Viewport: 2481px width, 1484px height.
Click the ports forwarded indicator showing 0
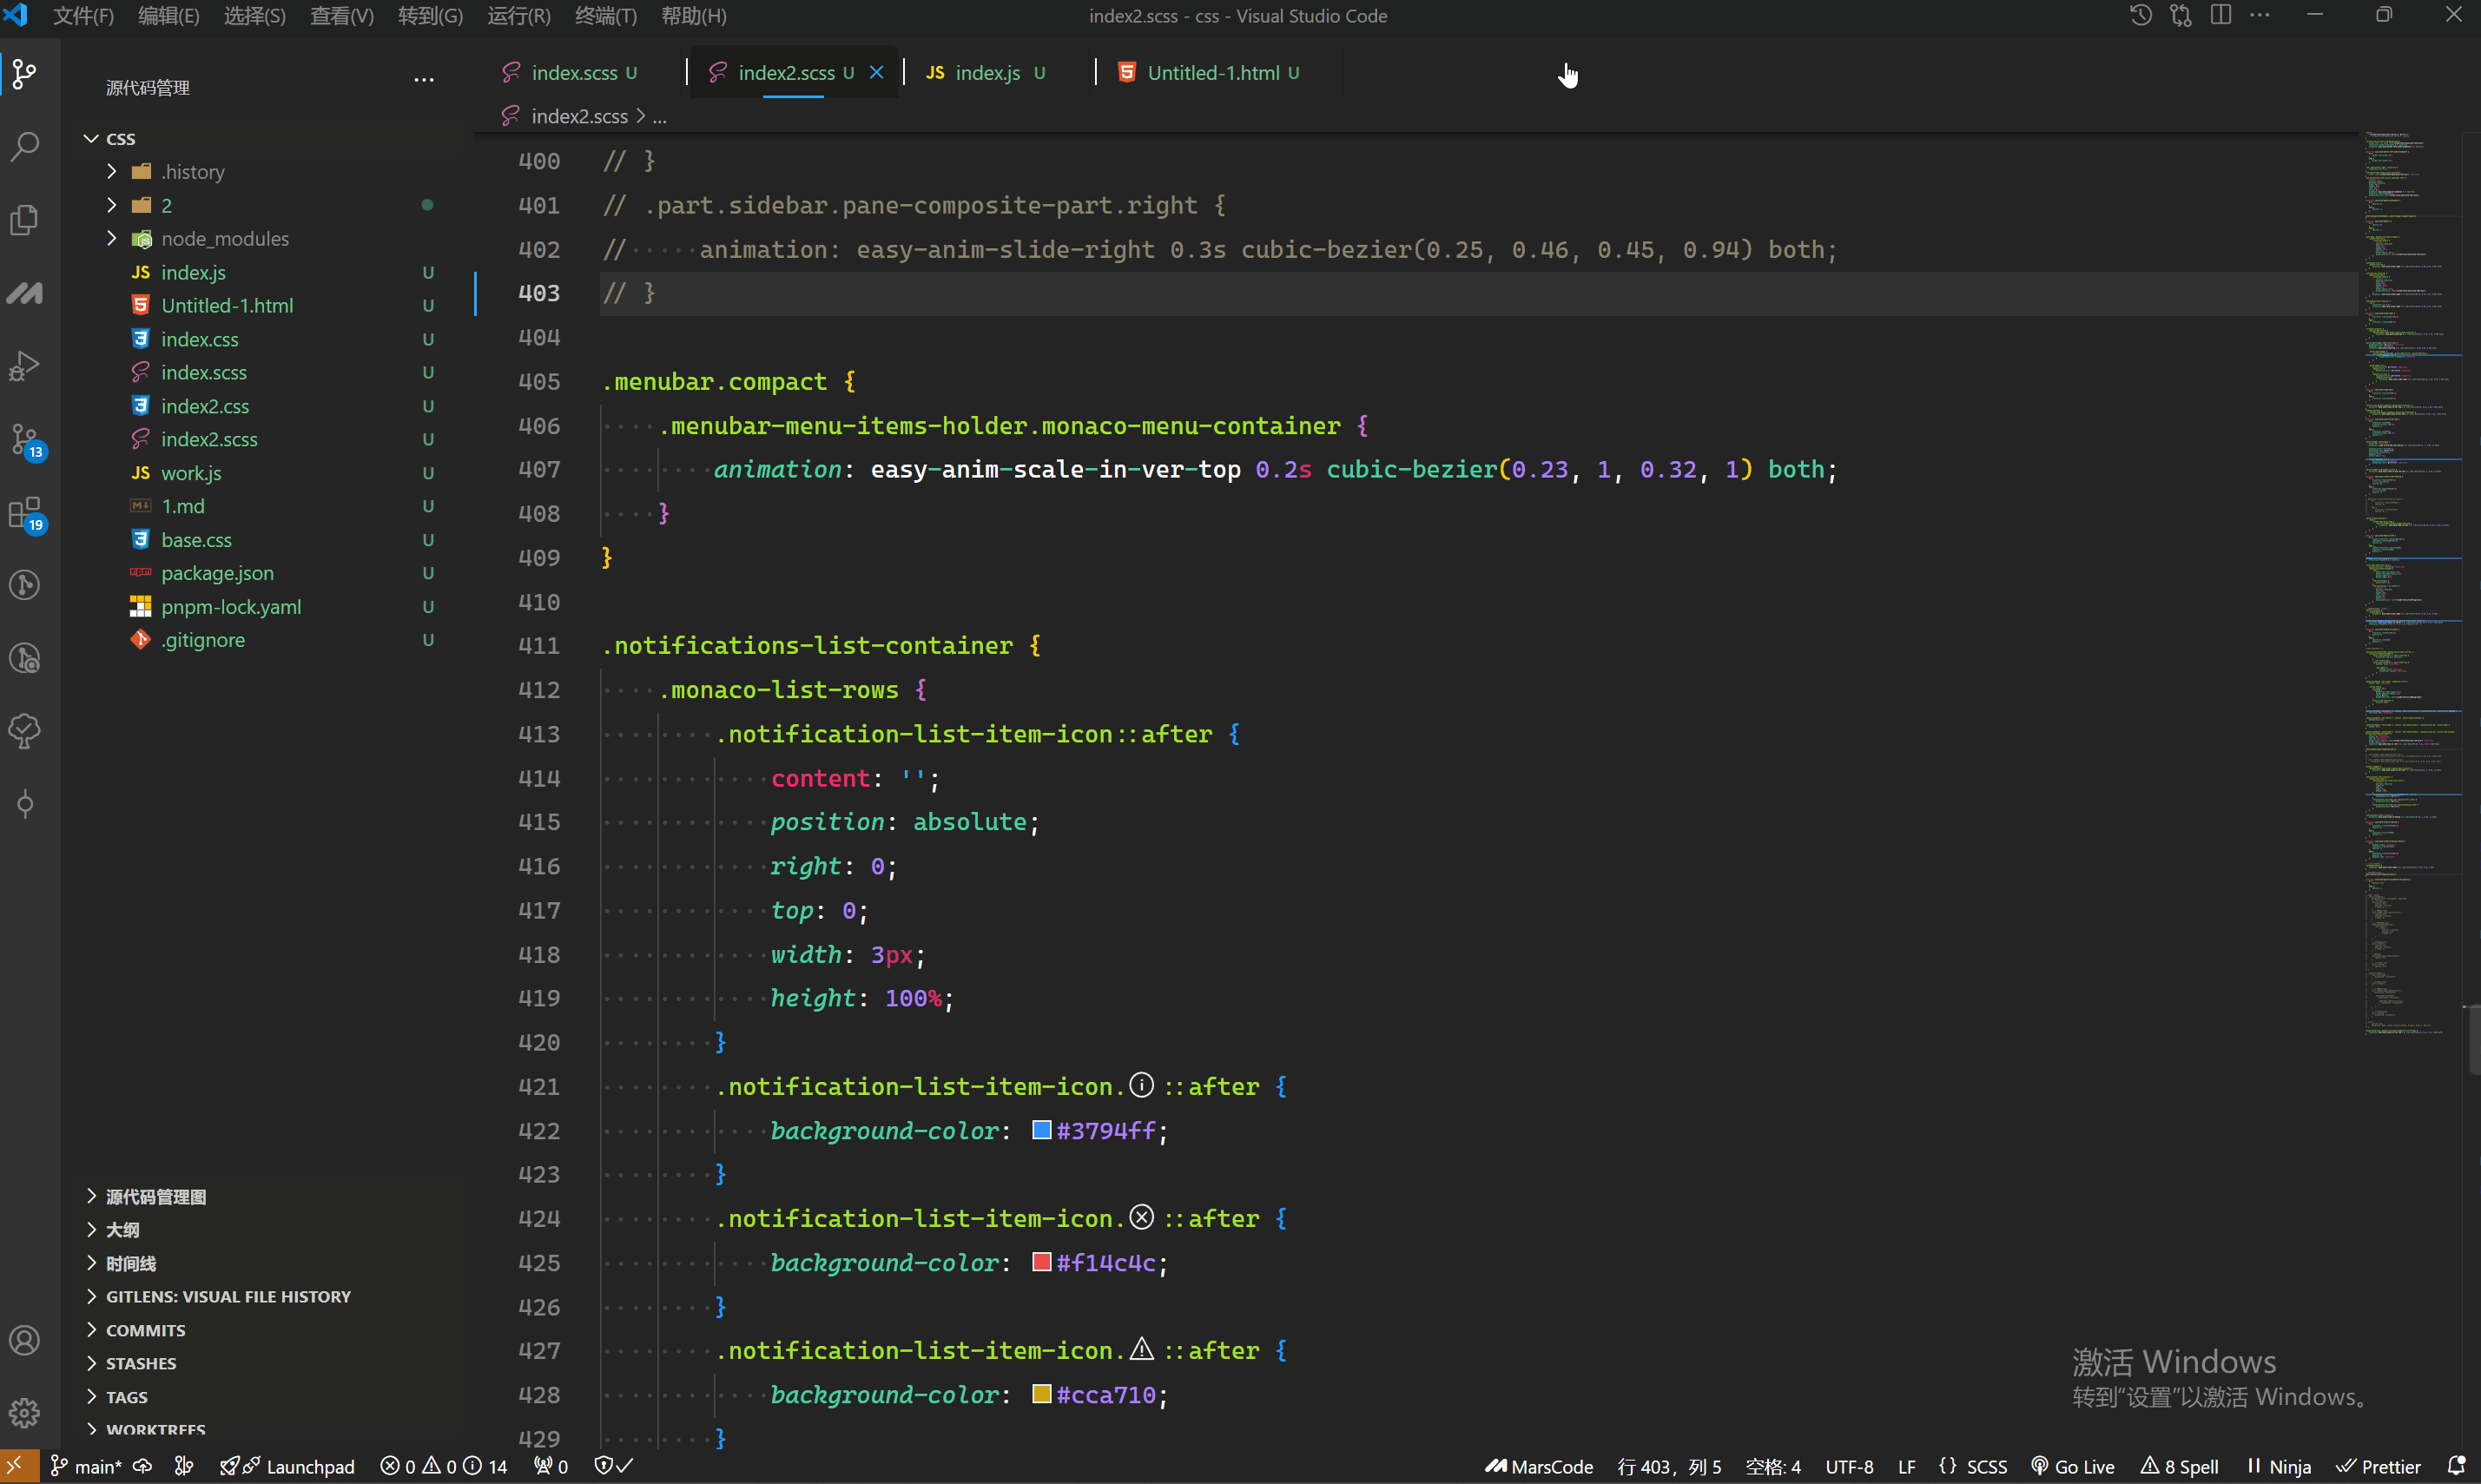pos(551,1466)
